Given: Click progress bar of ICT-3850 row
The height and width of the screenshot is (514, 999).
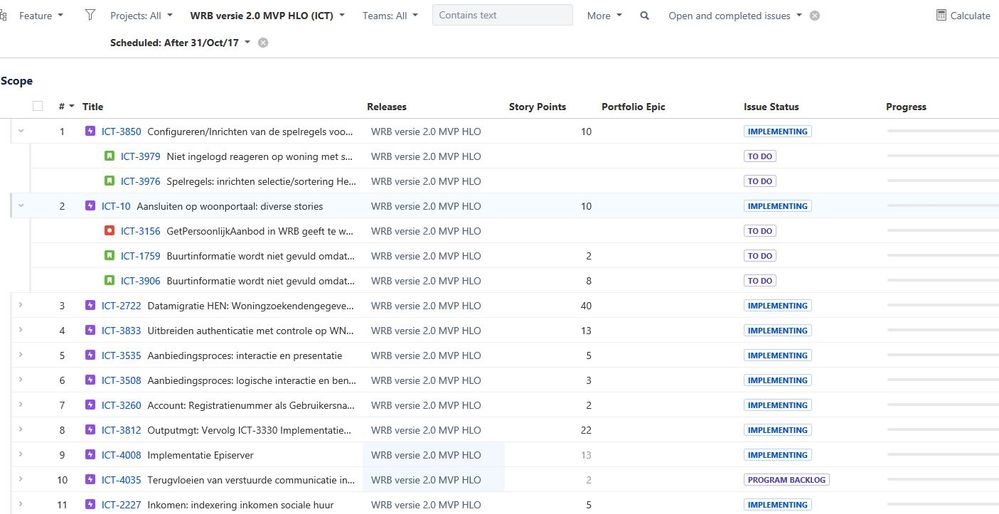Looking at the screenshot, I should click(943, 131).
